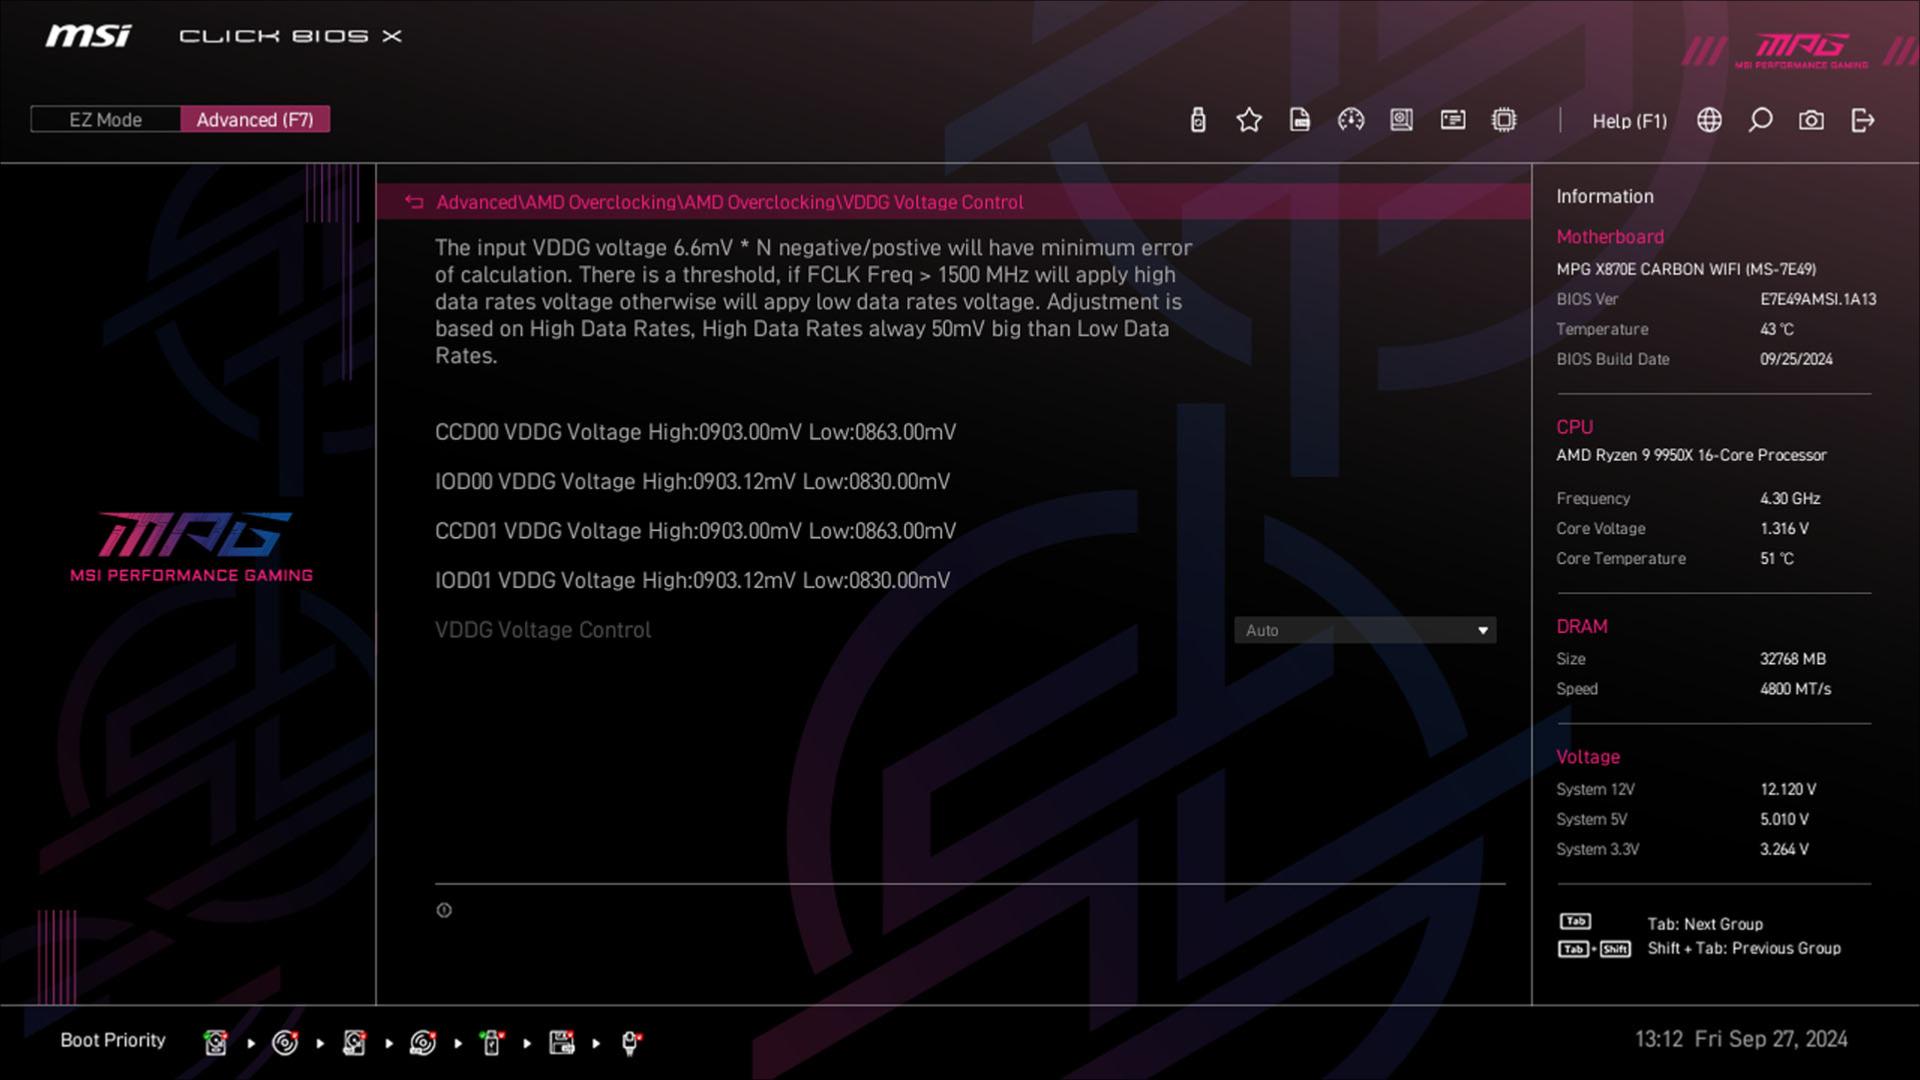Click the clock showing 13:12 Fri Sep 27, 2024

click(1741, 1039)
